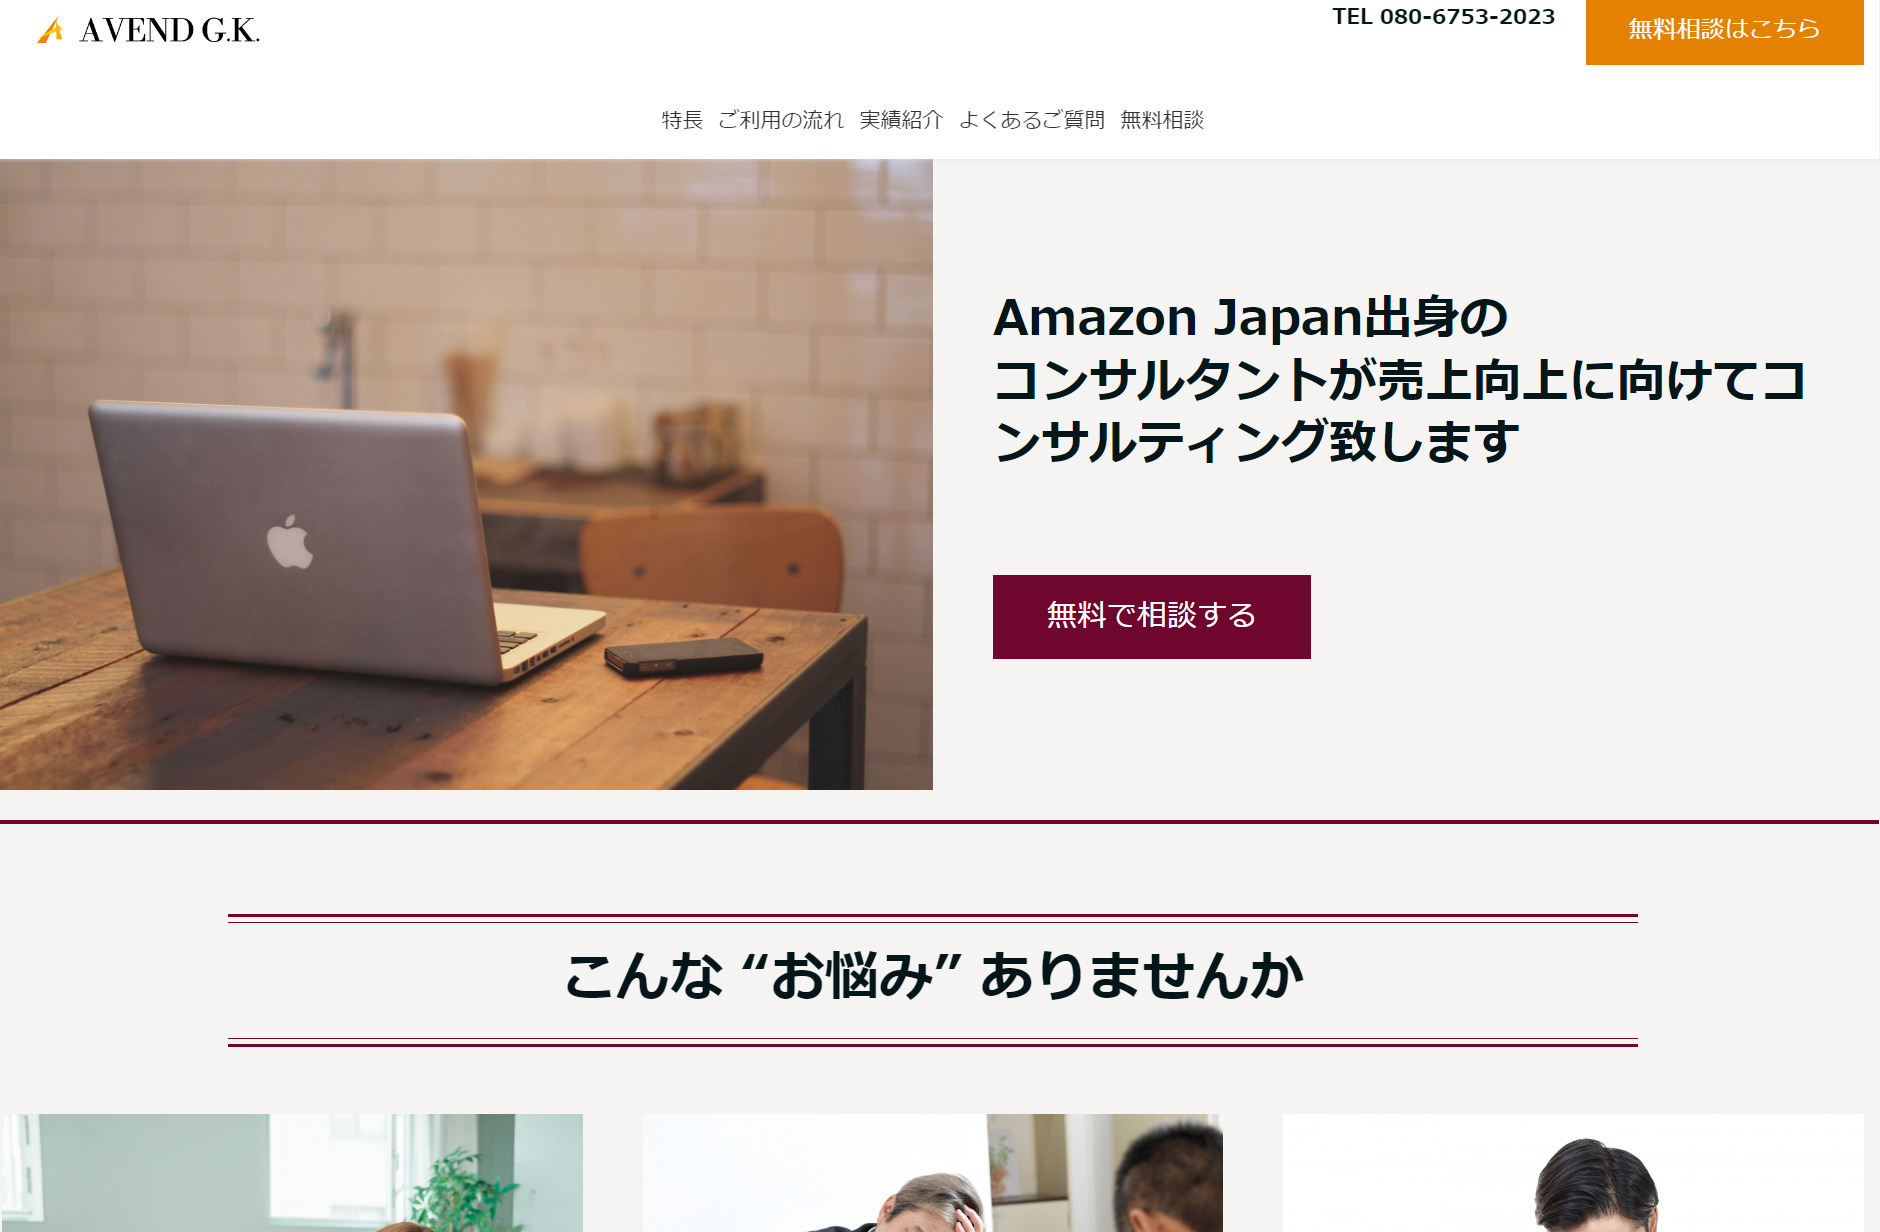Viewport: 1880px width, 1232px height.
Task: Go to the 実績紹介 navigation link
Action: (901, 120)
